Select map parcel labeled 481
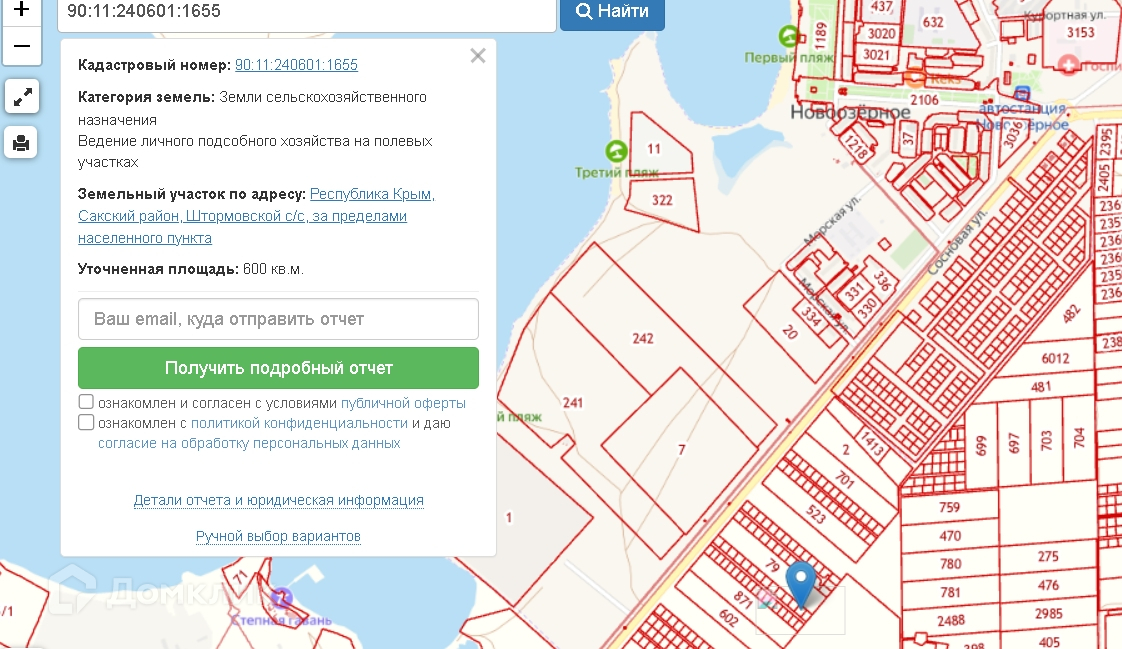Image resolution: width=1122 pixels, height=649 pixels. pyautogui.click(x=1041, y=387)
